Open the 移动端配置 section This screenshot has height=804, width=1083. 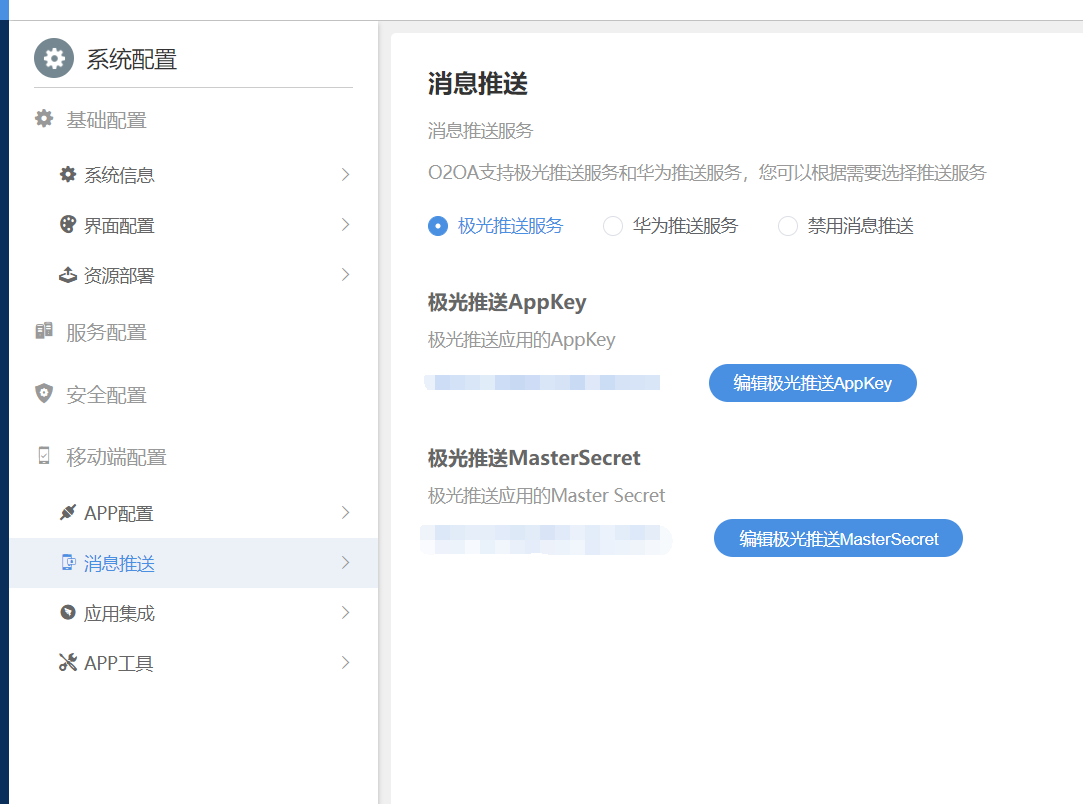(116, 457)
